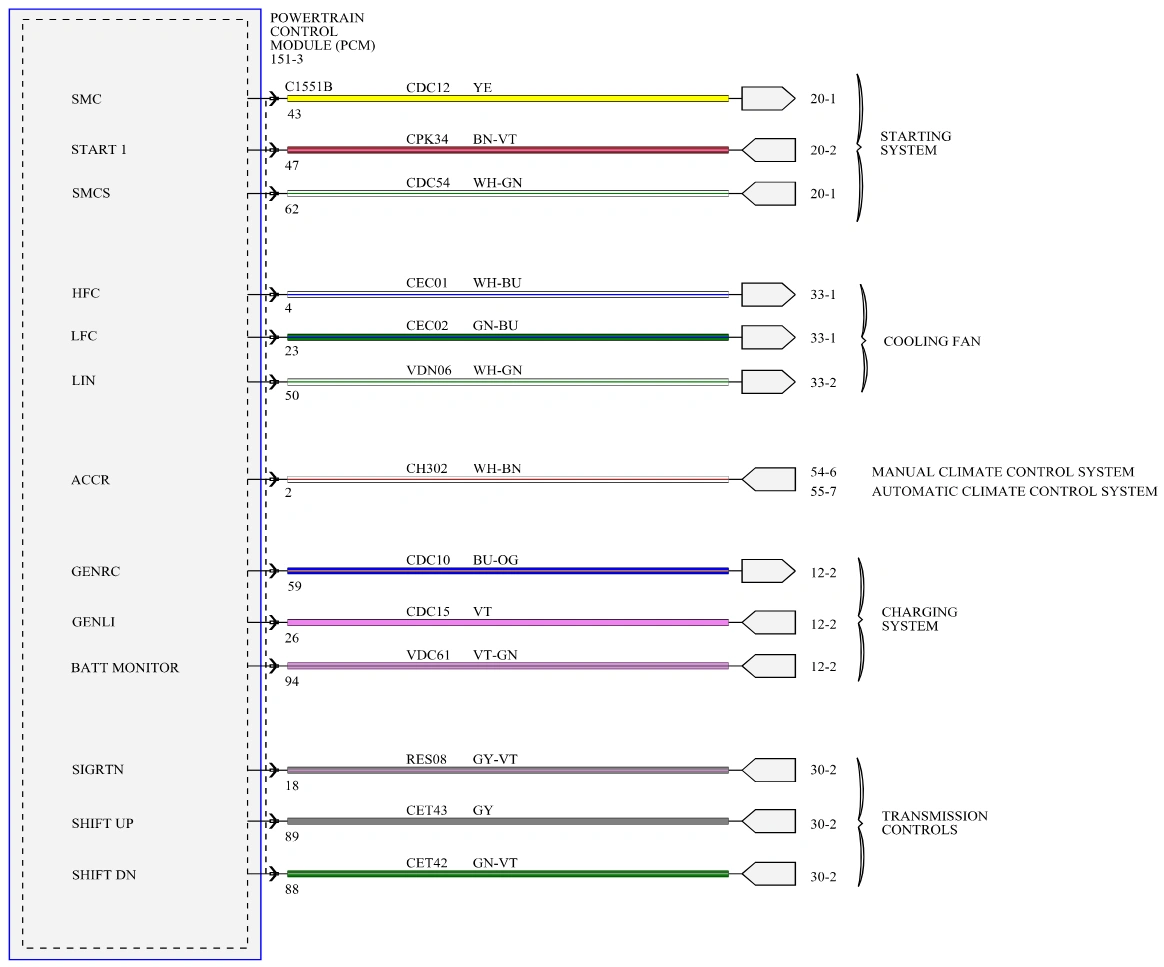Click the circuit code VDC61
1164x967 pixels.
pyautogui.click(x=428, y=655)
